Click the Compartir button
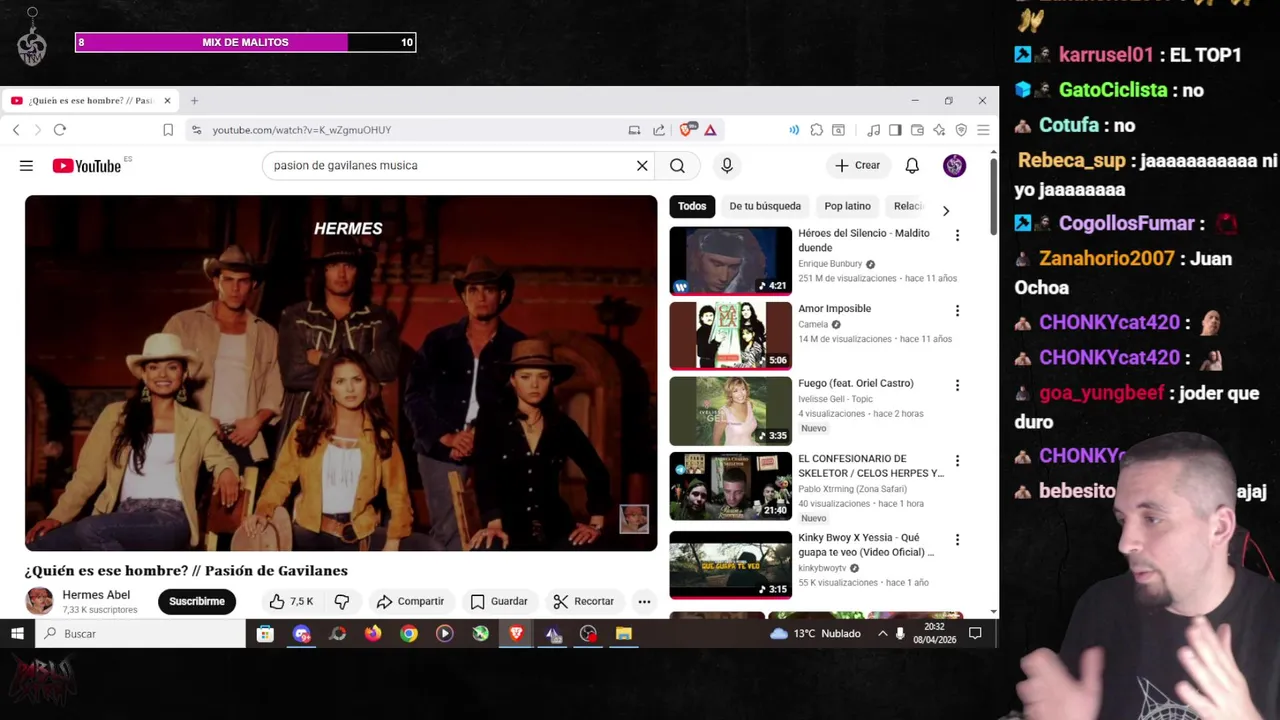The height and width of the screenshot is (720, 1280). click(410, 601)
